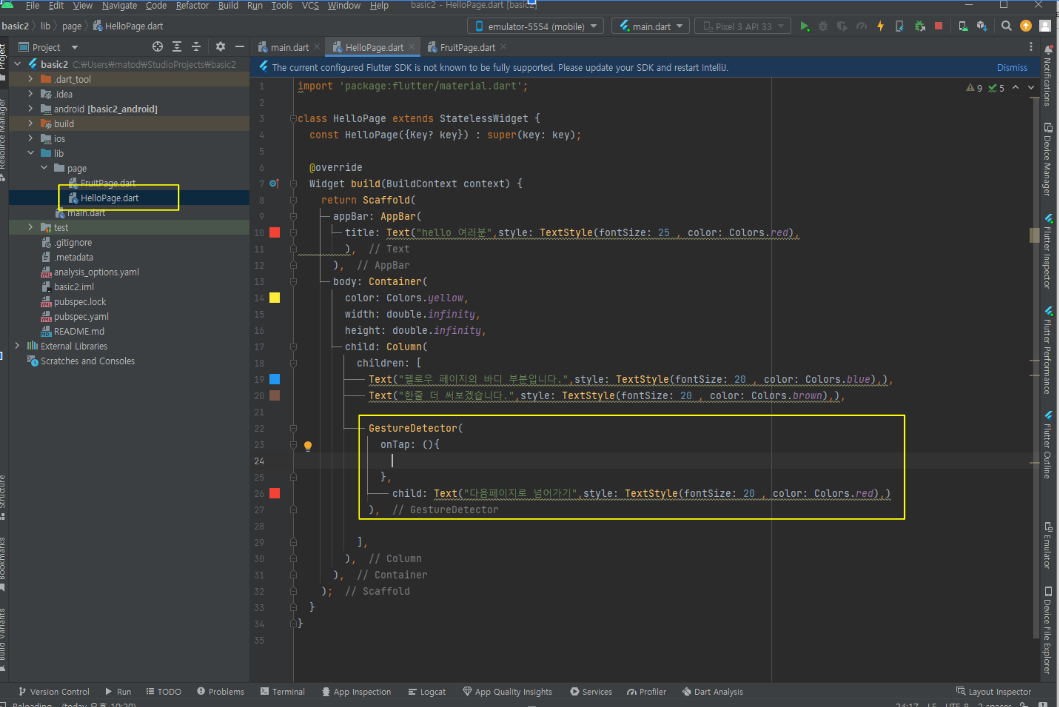
Task: Click Collapse All icon in Project panel
Action: click(196, 47)
